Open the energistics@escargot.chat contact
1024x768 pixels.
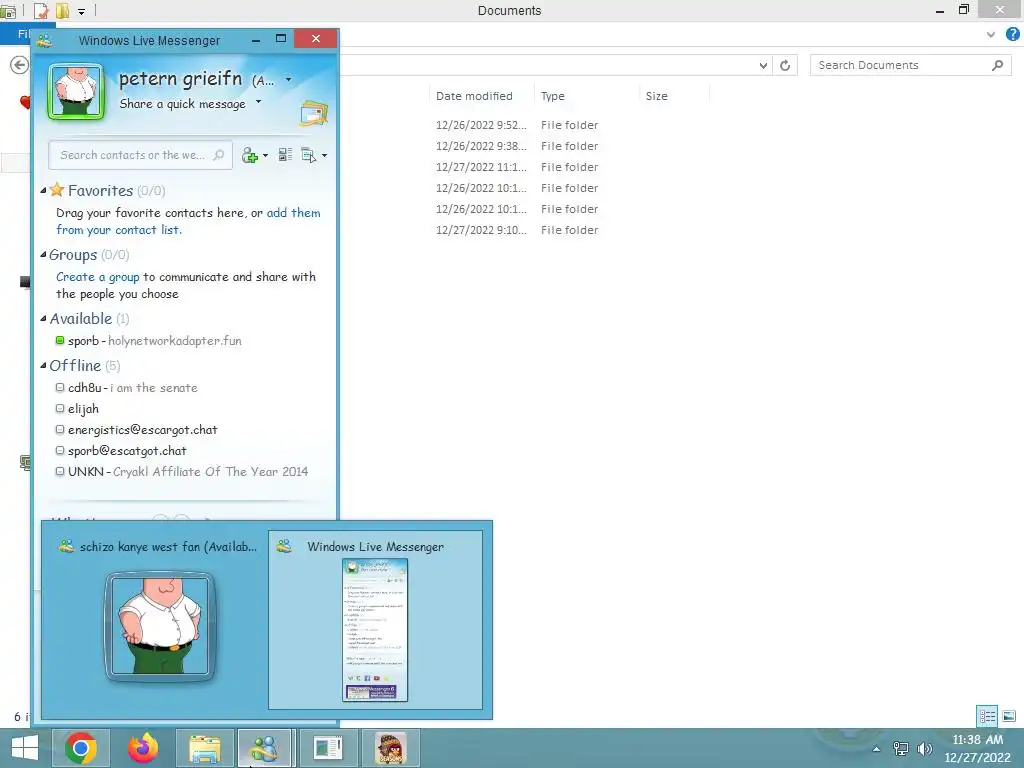coord(136,430)
